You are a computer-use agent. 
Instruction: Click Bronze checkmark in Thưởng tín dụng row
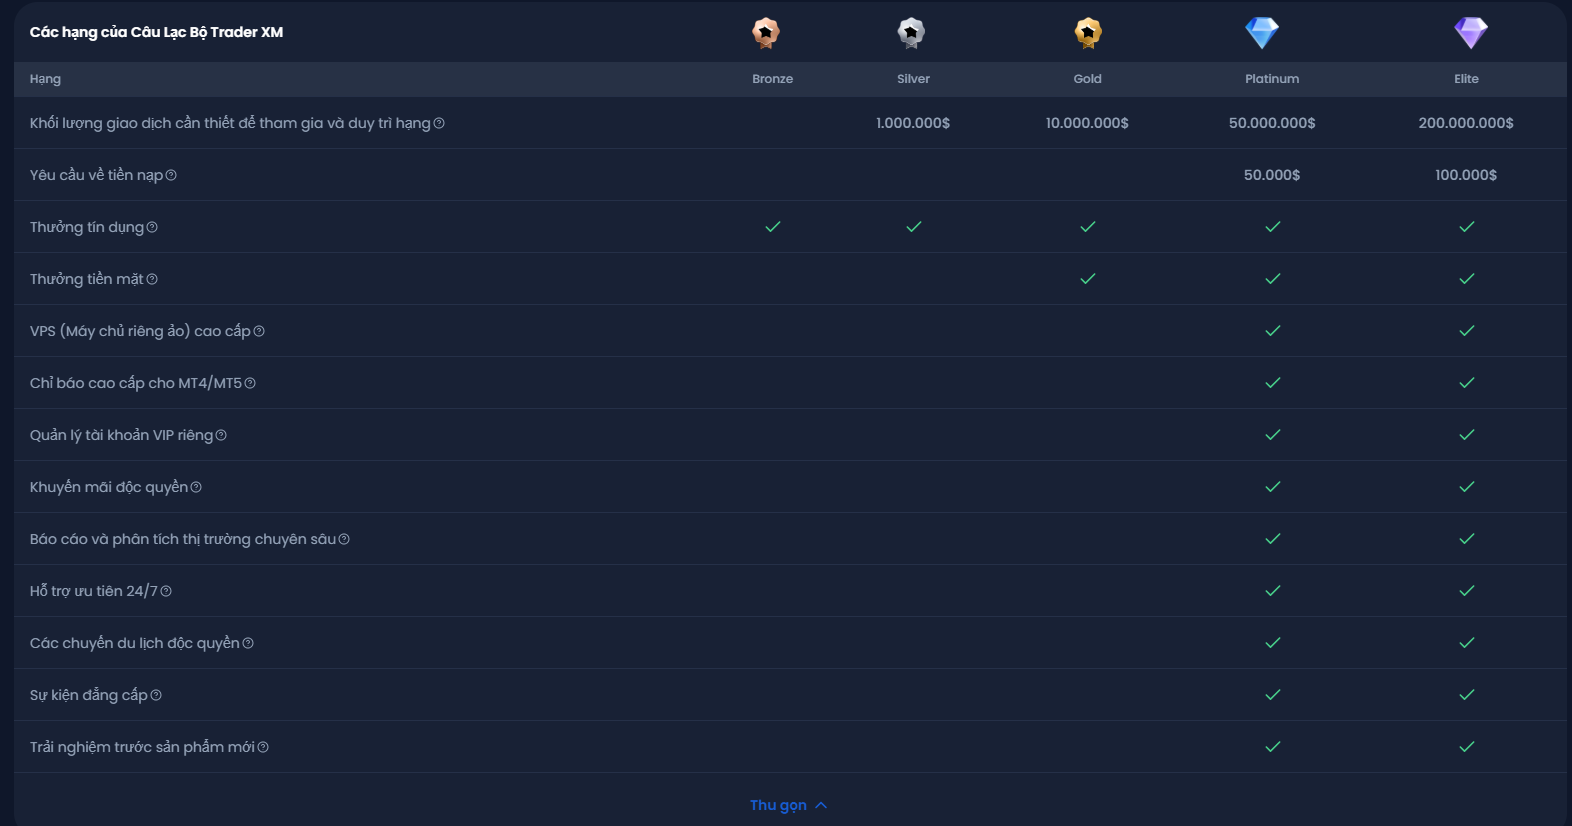click(x=773, y=227)
